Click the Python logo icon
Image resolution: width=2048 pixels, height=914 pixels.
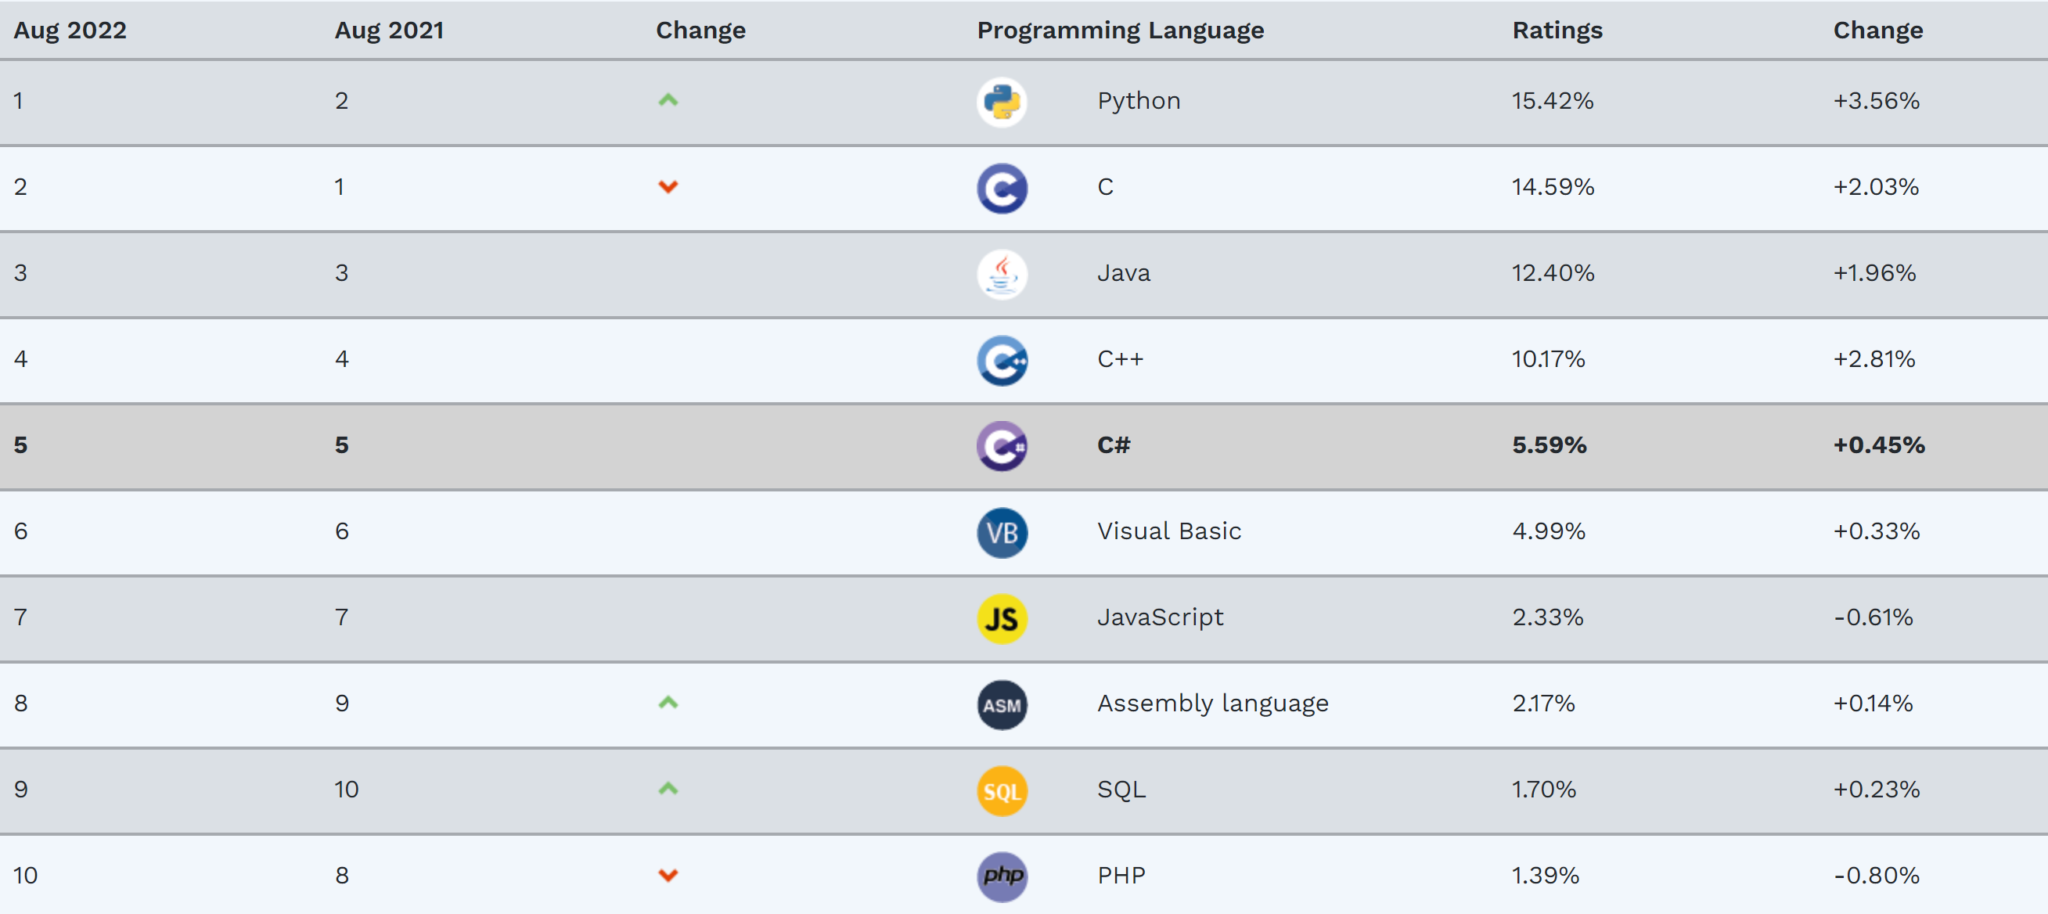point(1001,101)
